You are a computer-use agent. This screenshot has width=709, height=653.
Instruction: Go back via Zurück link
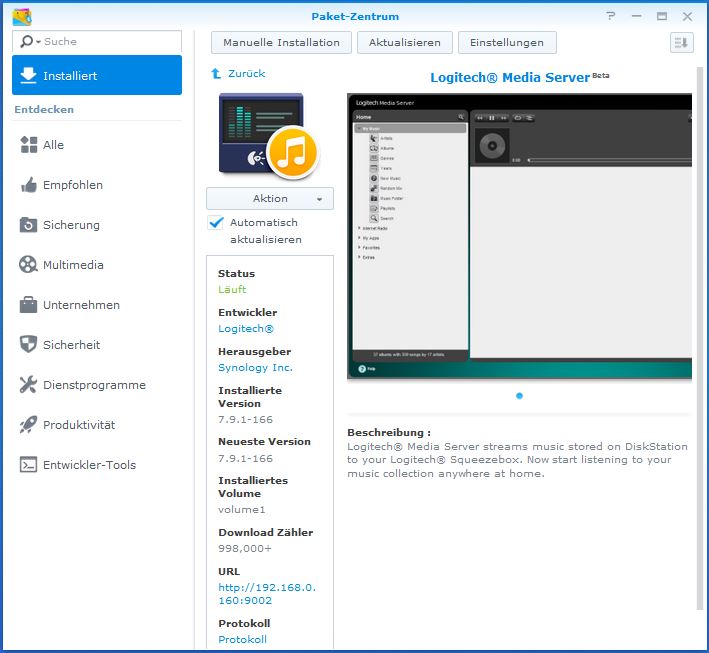click(x=246, y=73)
